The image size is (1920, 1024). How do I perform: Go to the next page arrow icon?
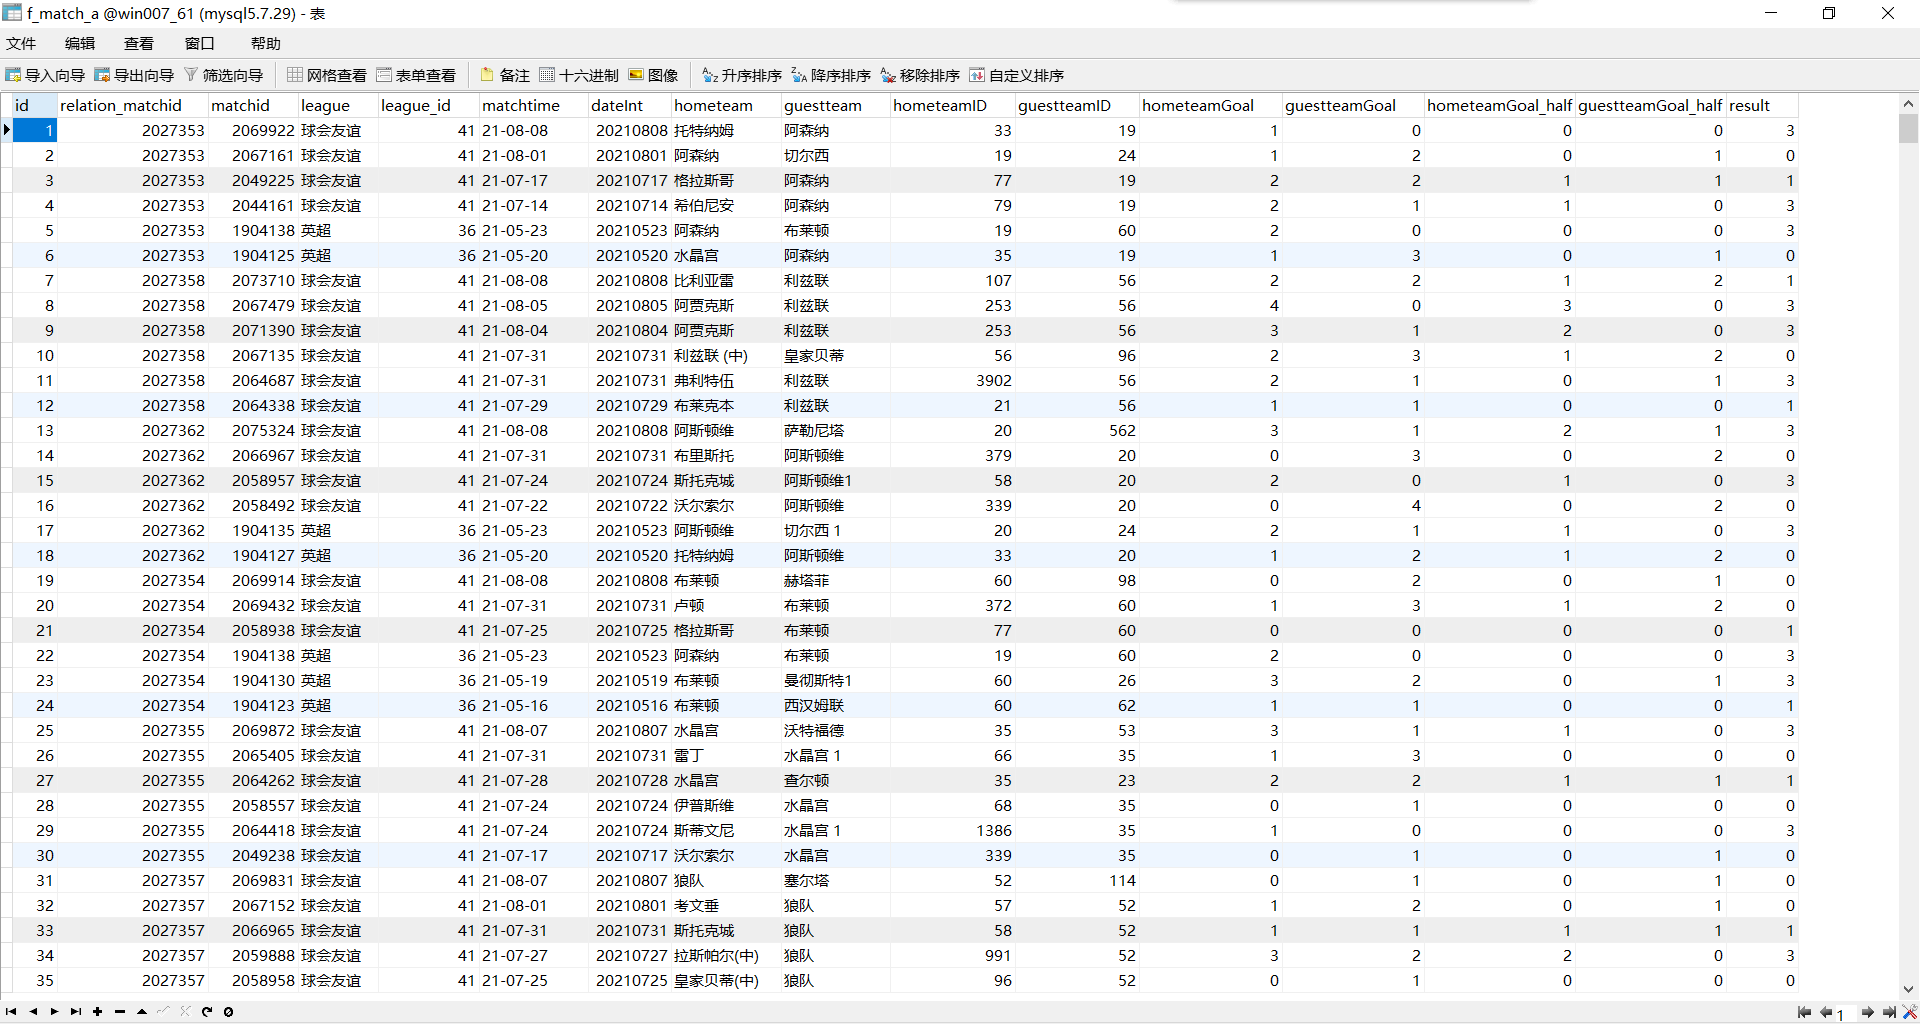tap(1868, 1012)
